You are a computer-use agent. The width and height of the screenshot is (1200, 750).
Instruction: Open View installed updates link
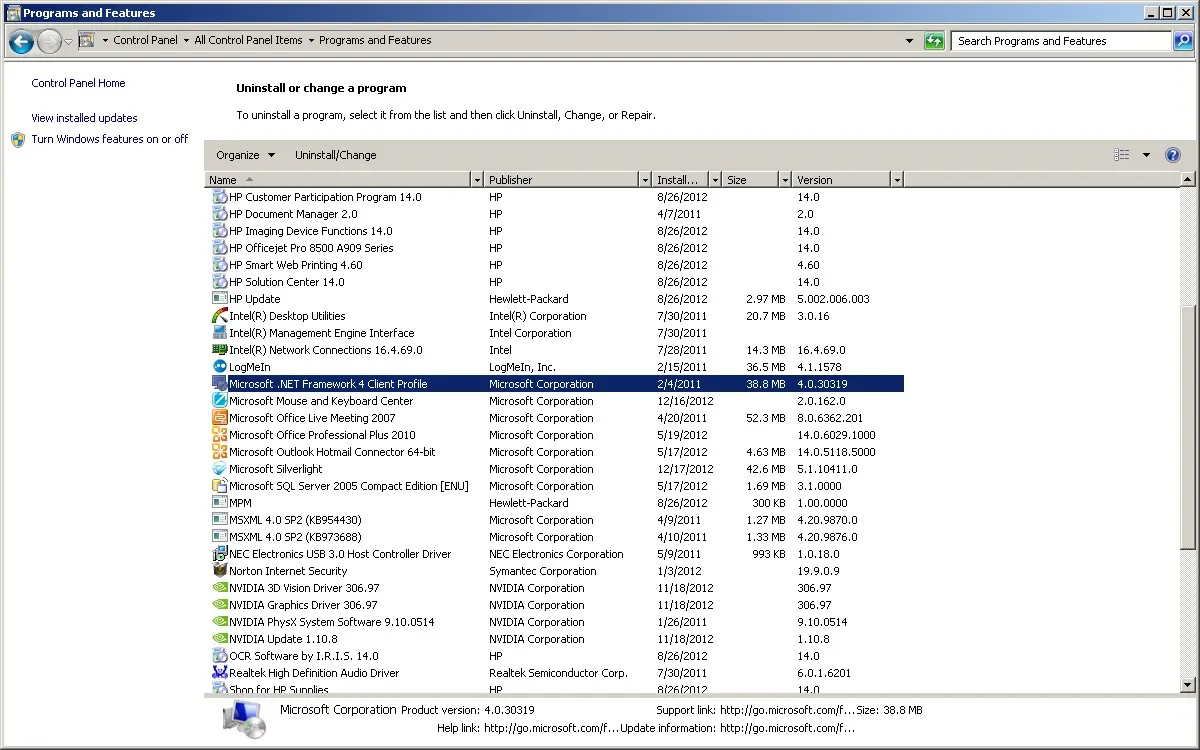[x=85, y=118]
